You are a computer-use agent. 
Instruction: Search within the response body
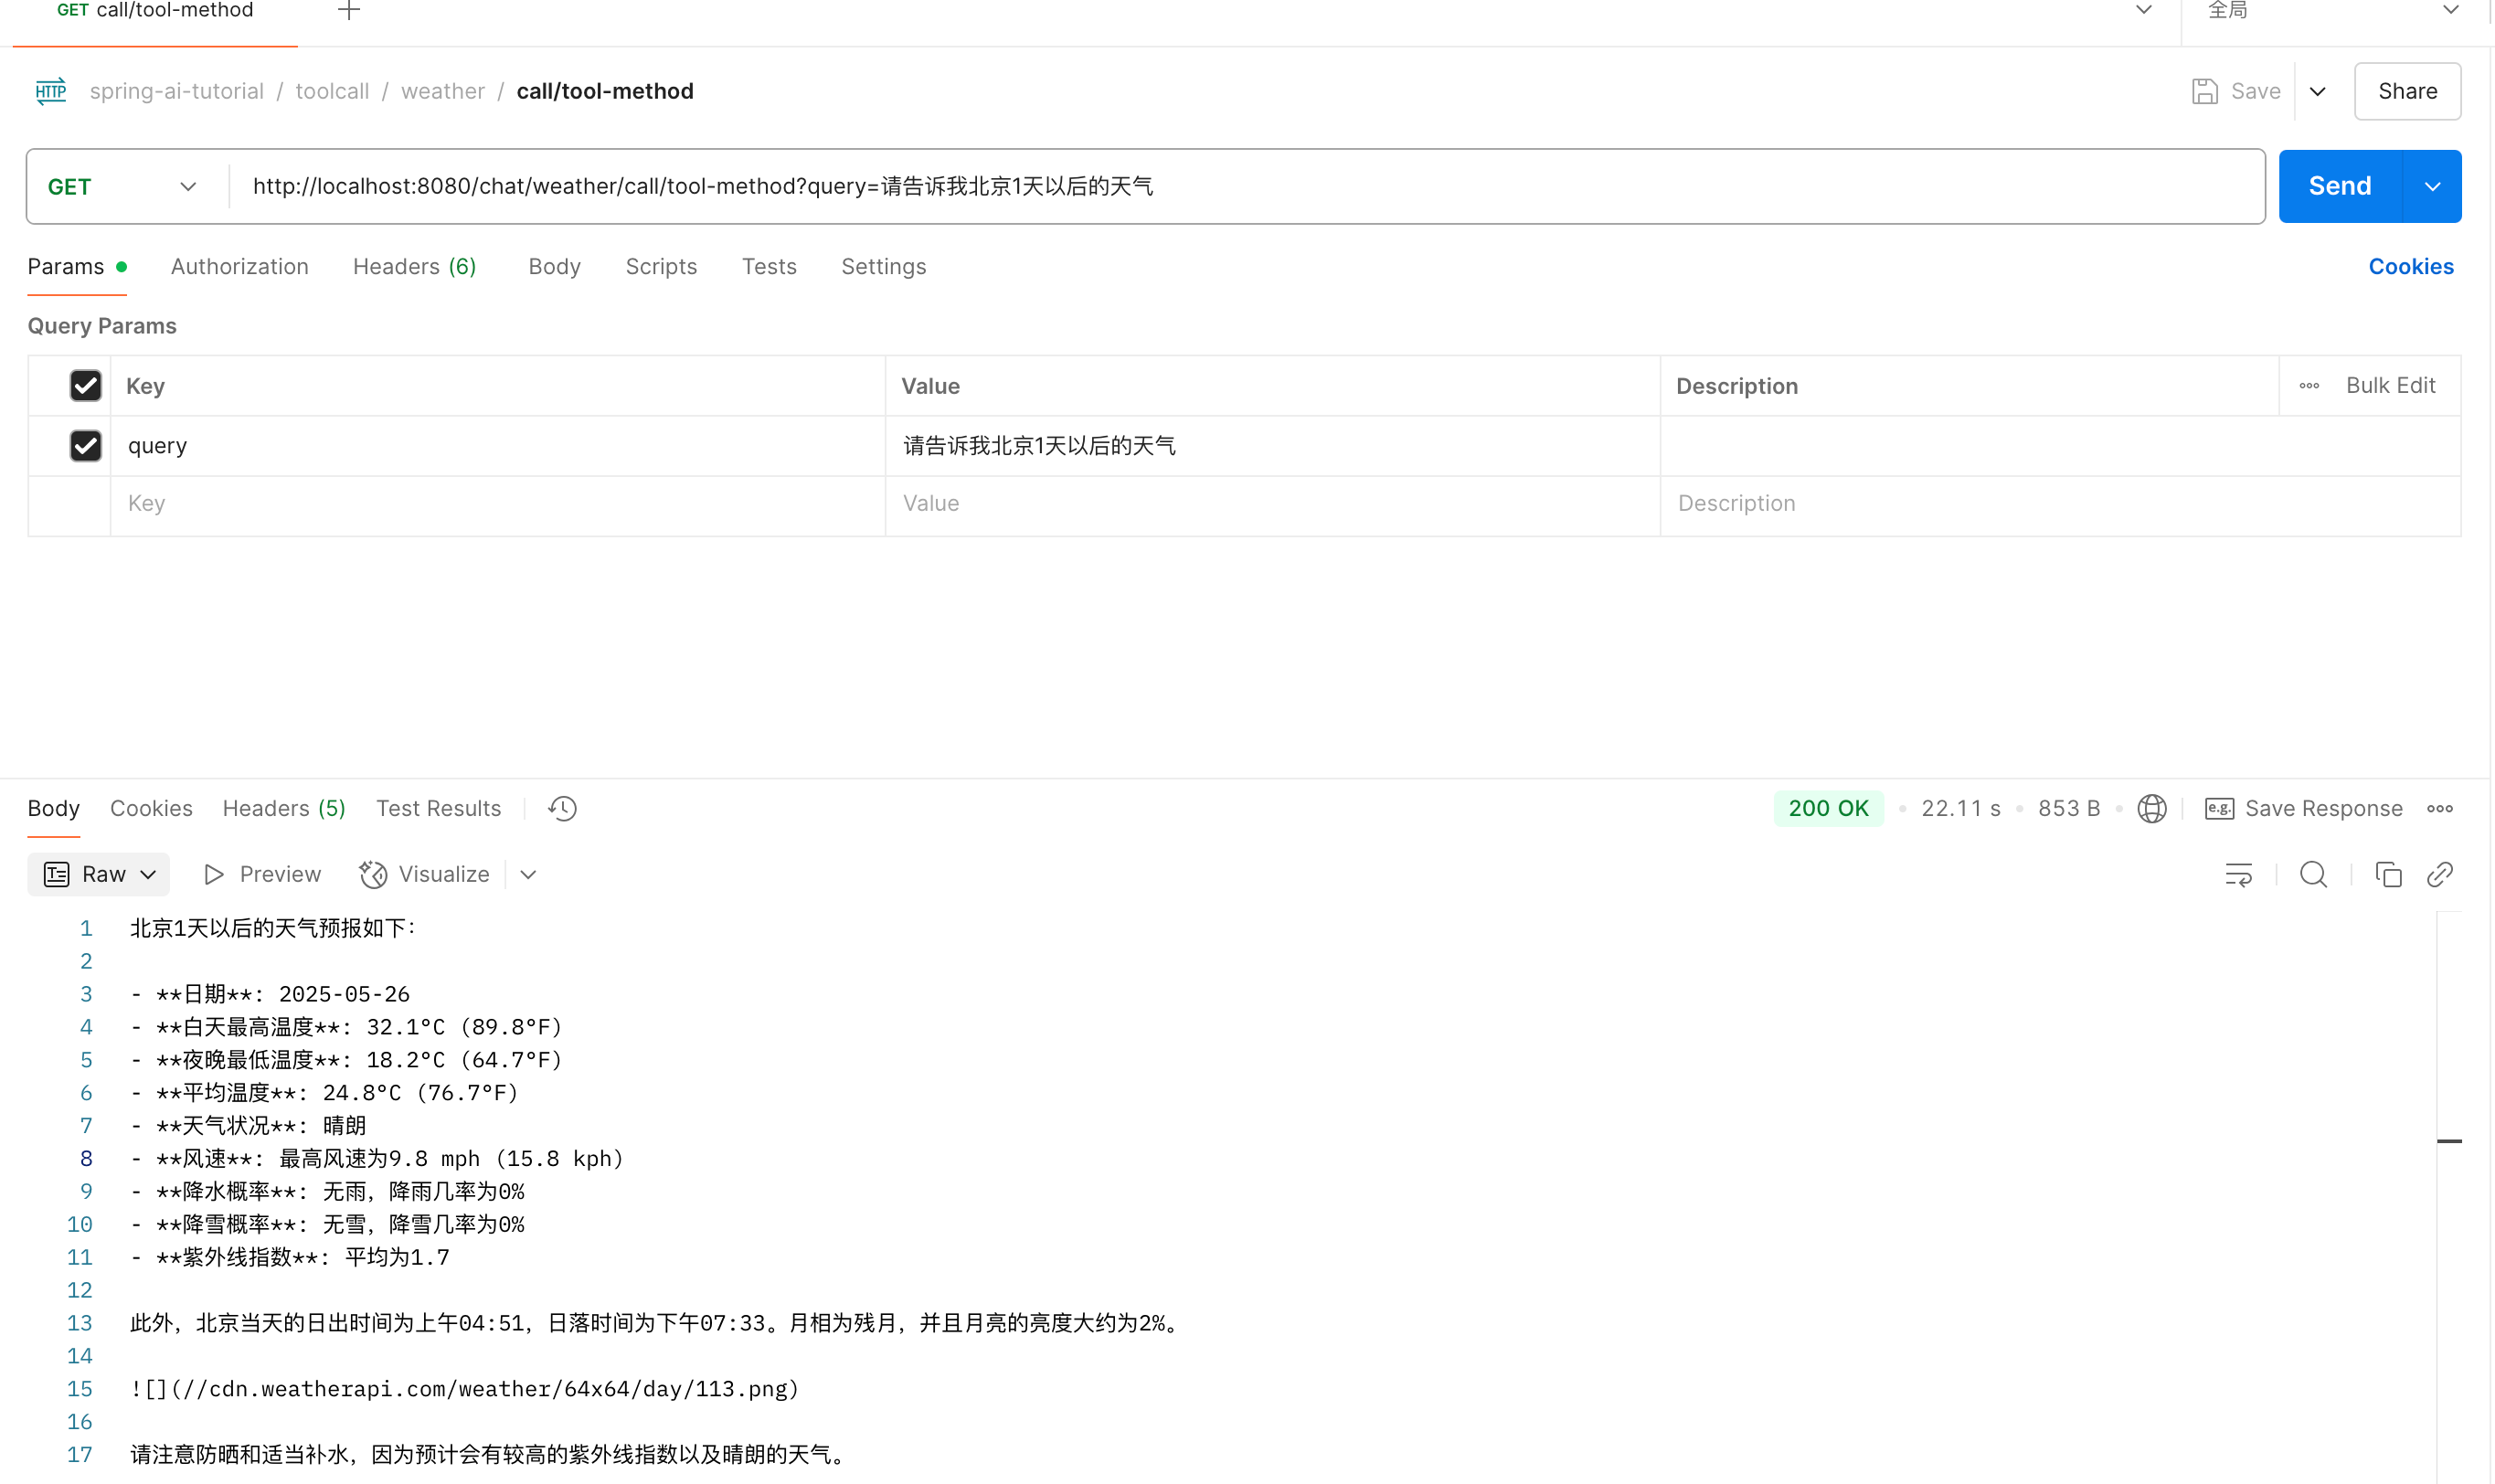point(2314,875)
